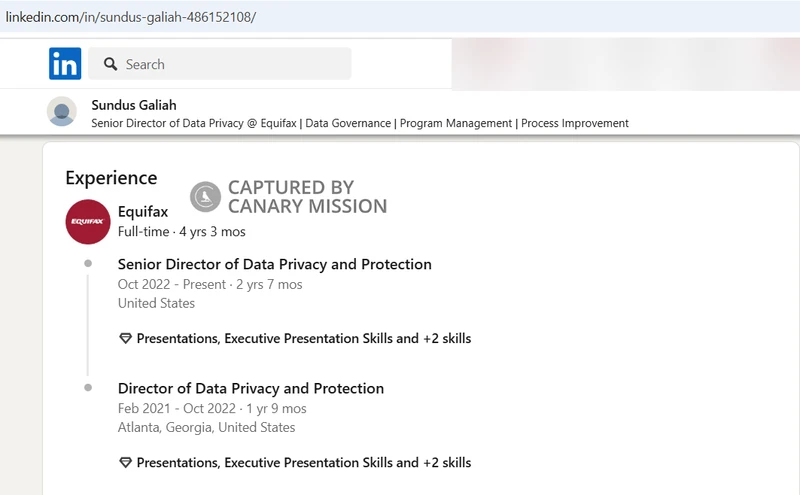Viewport: 800px width, 495px height.
Task: Click timeline dot beside Senior Director role
Action: [x=88, y=264]
